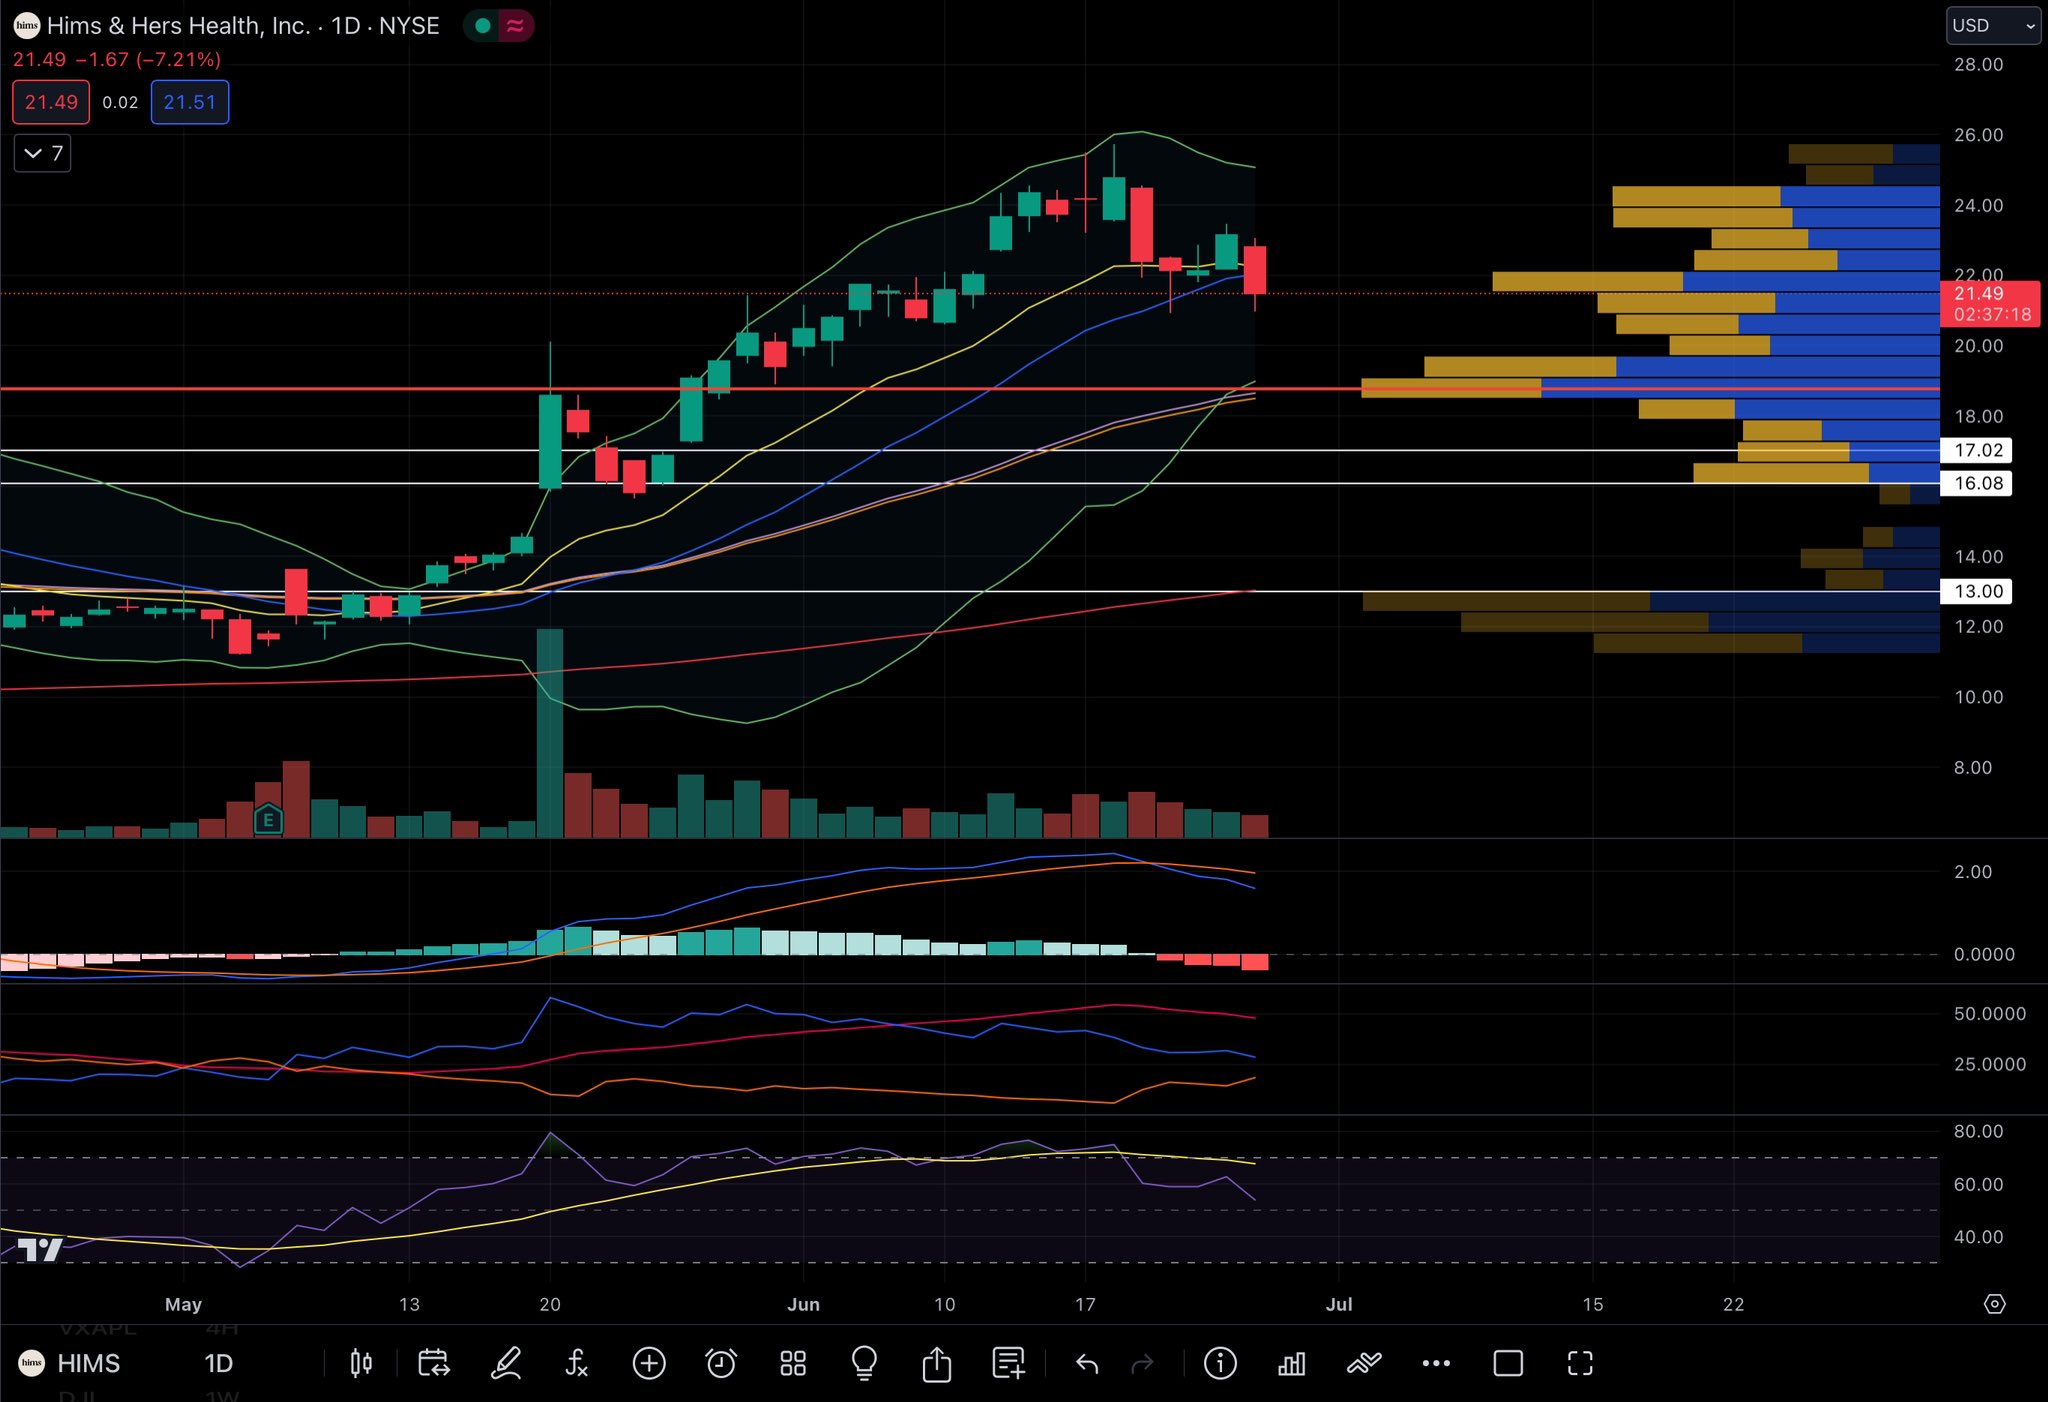The image size is (2048, 1402).
Task: Select the pencil drawing tools icon
Action: [x=506, y=1364]
